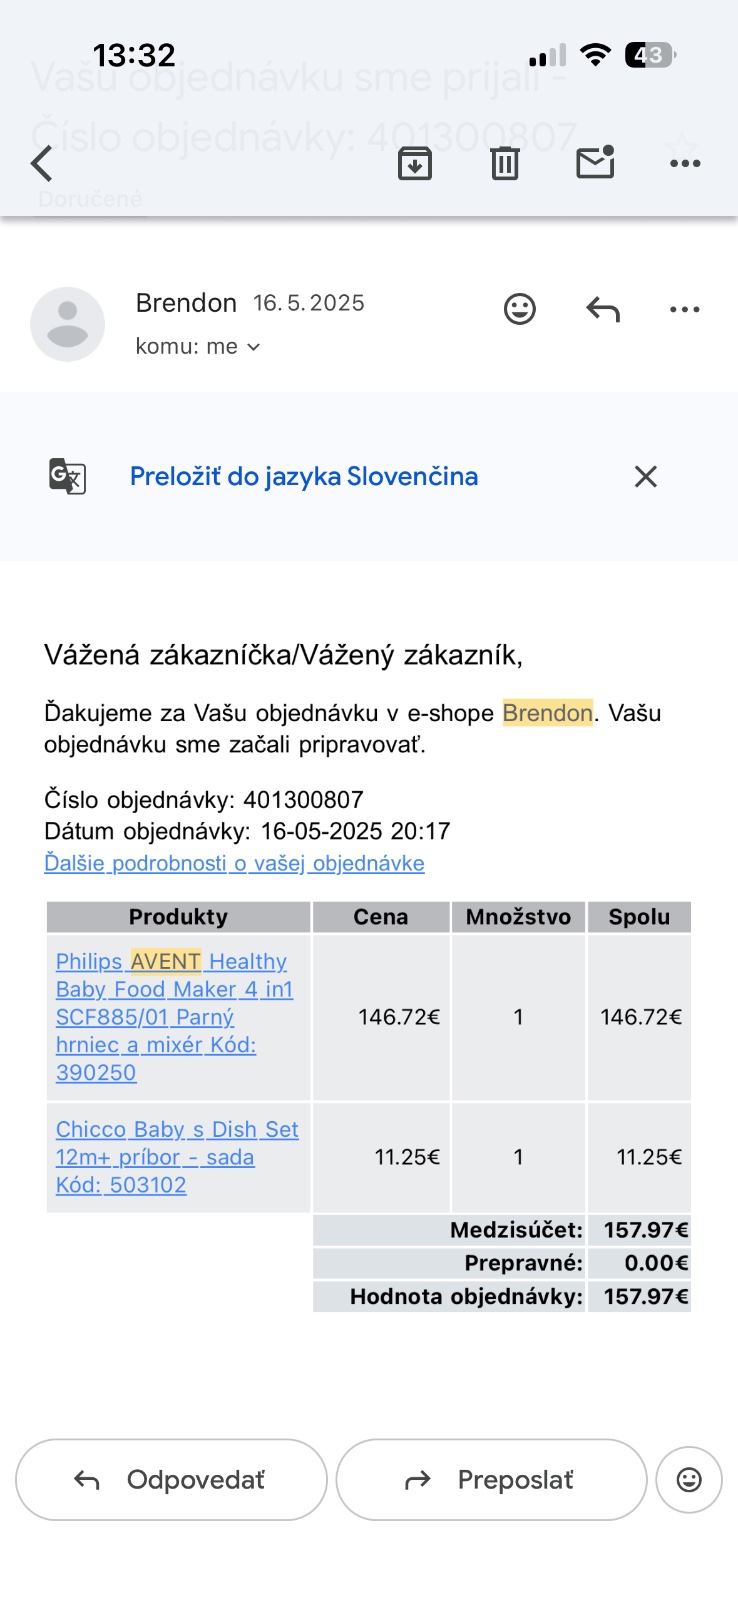Screen dimensions: 738x1600
Task: Tap the emoji button beside Preposlať
Action: point(689,1480)
